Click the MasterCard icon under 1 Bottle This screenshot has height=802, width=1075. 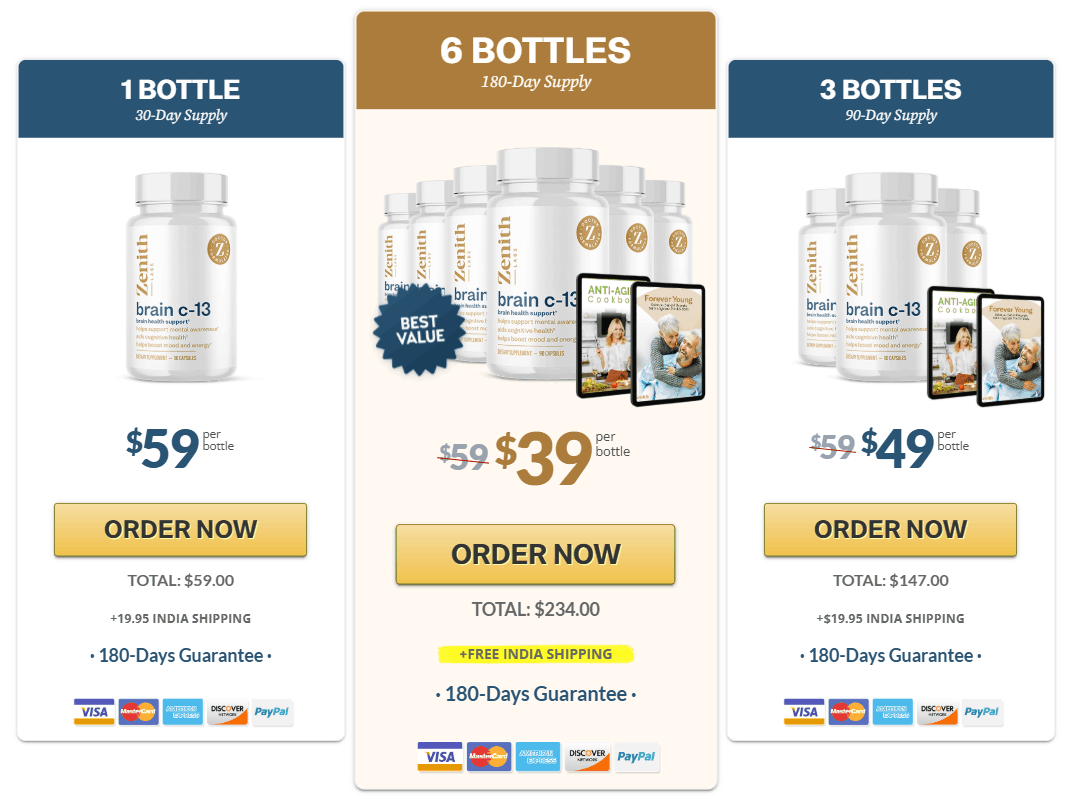[138, 712]
